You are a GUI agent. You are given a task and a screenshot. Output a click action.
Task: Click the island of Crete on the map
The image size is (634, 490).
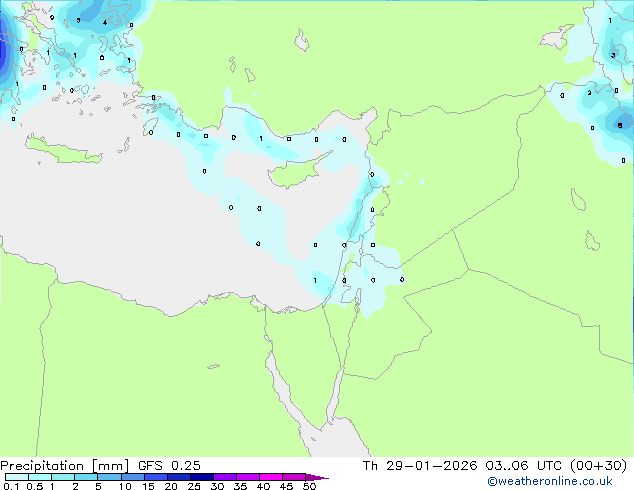click(63, 150)
